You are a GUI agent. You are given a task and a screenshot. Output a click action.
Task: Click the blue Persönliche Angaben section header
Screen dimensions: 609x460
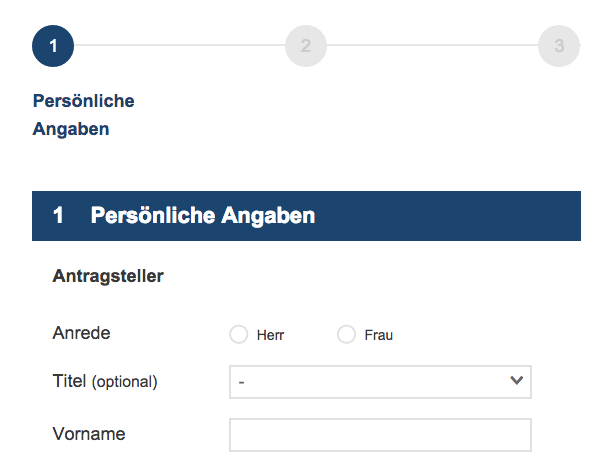(x=306, y=216)
